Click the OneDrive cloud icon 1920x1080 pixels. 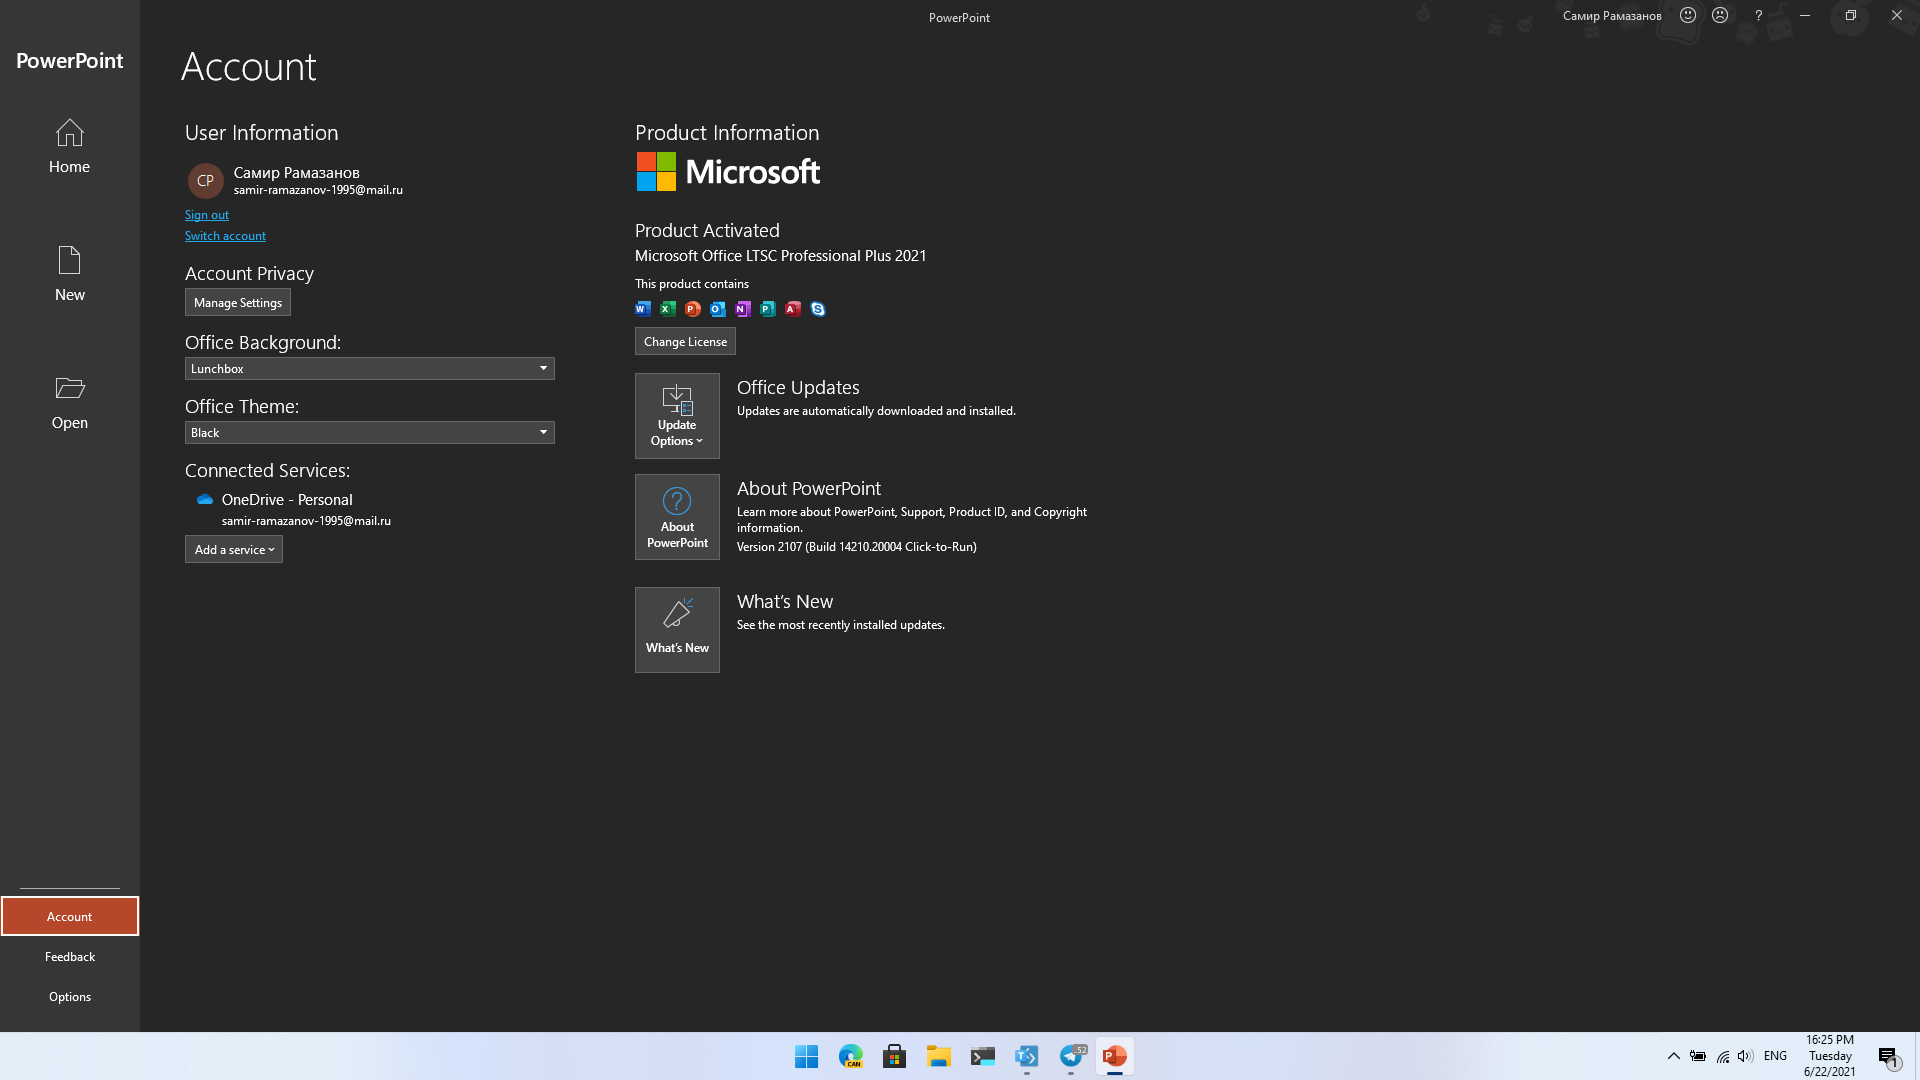[205, 499]
